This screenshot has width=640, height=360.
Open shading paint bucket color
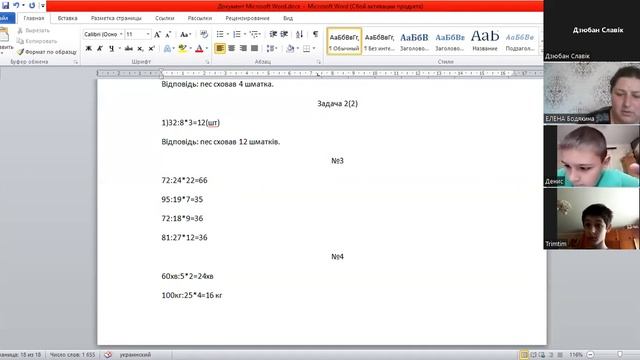click(290, 49)
